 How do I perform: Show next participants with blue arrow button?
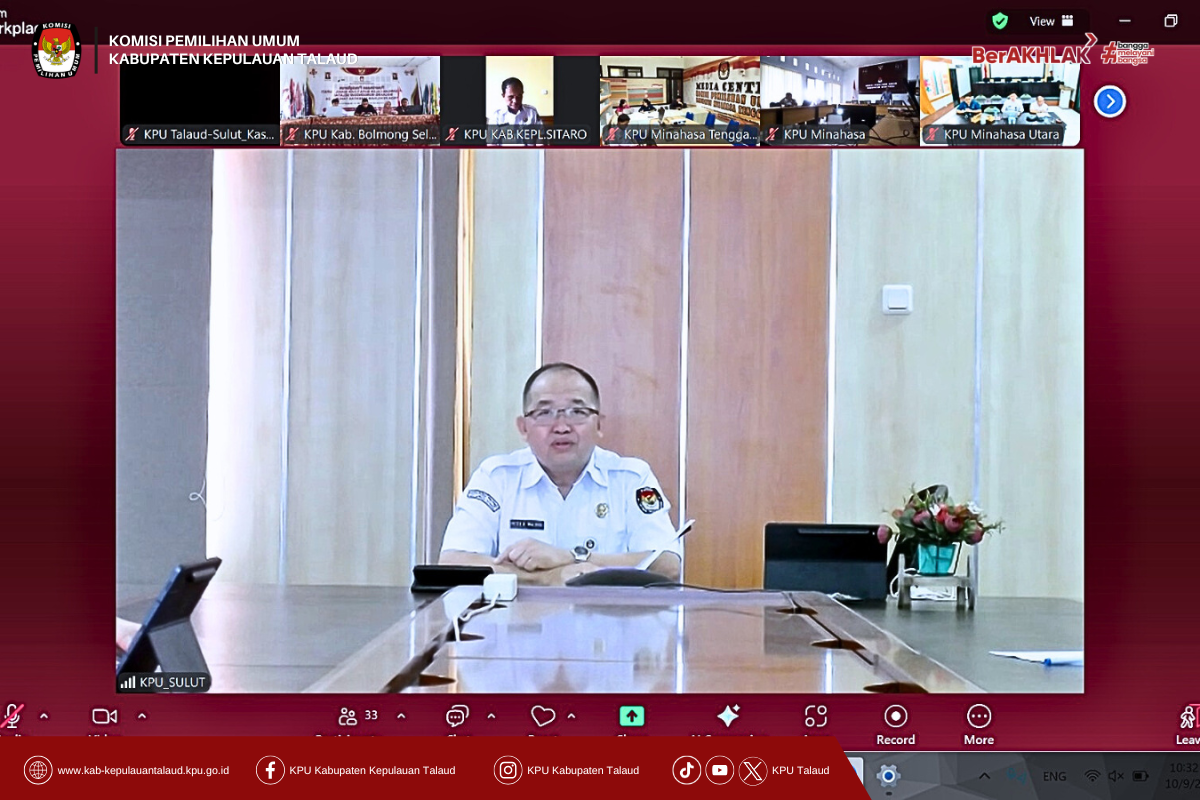pos(1110,101)
